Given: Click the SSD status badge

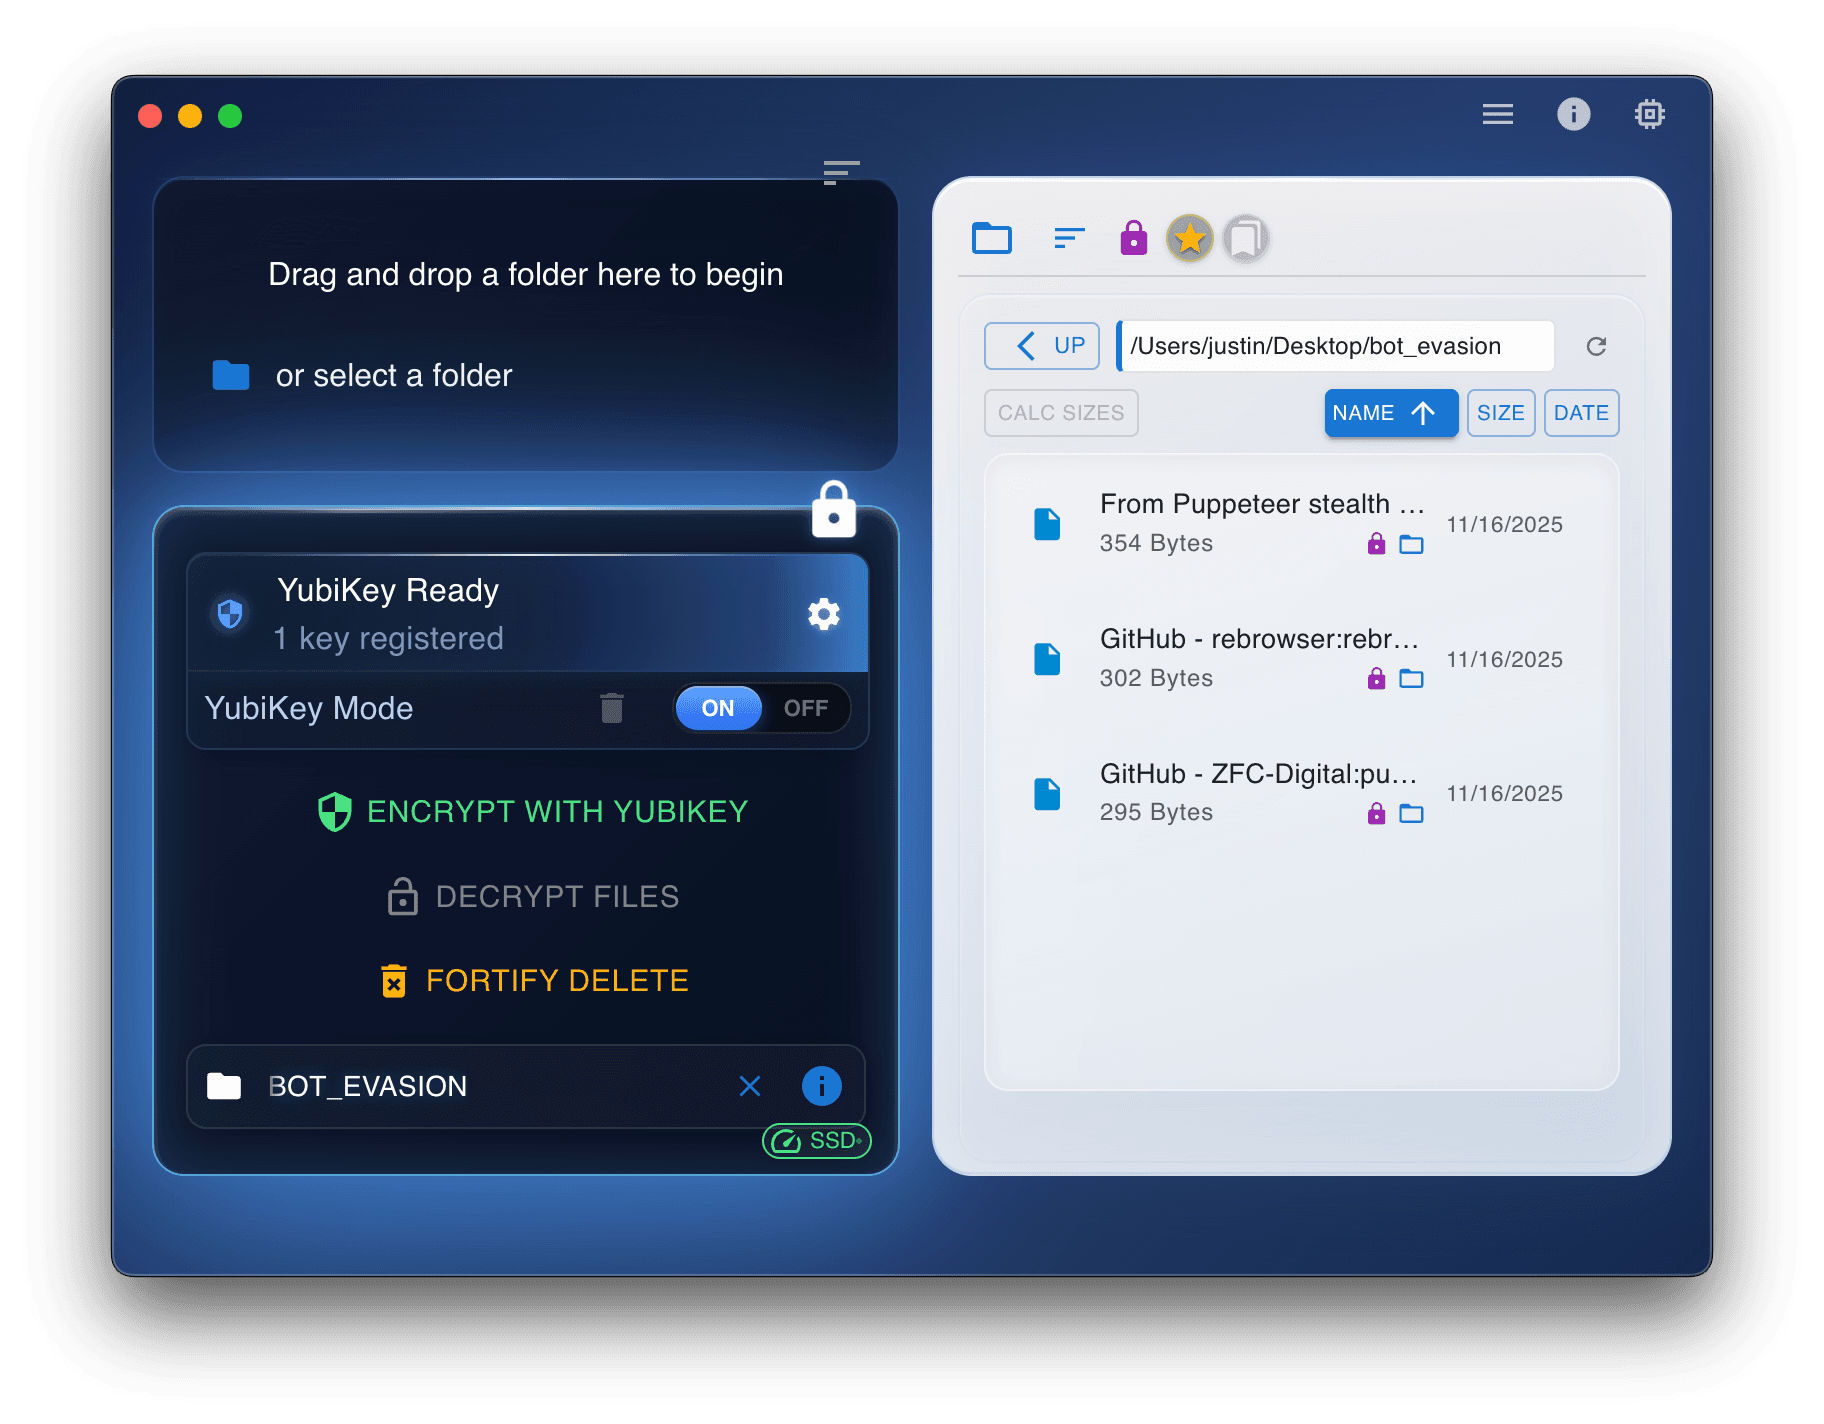Looking at the screenshot, I should point(817,1140).
